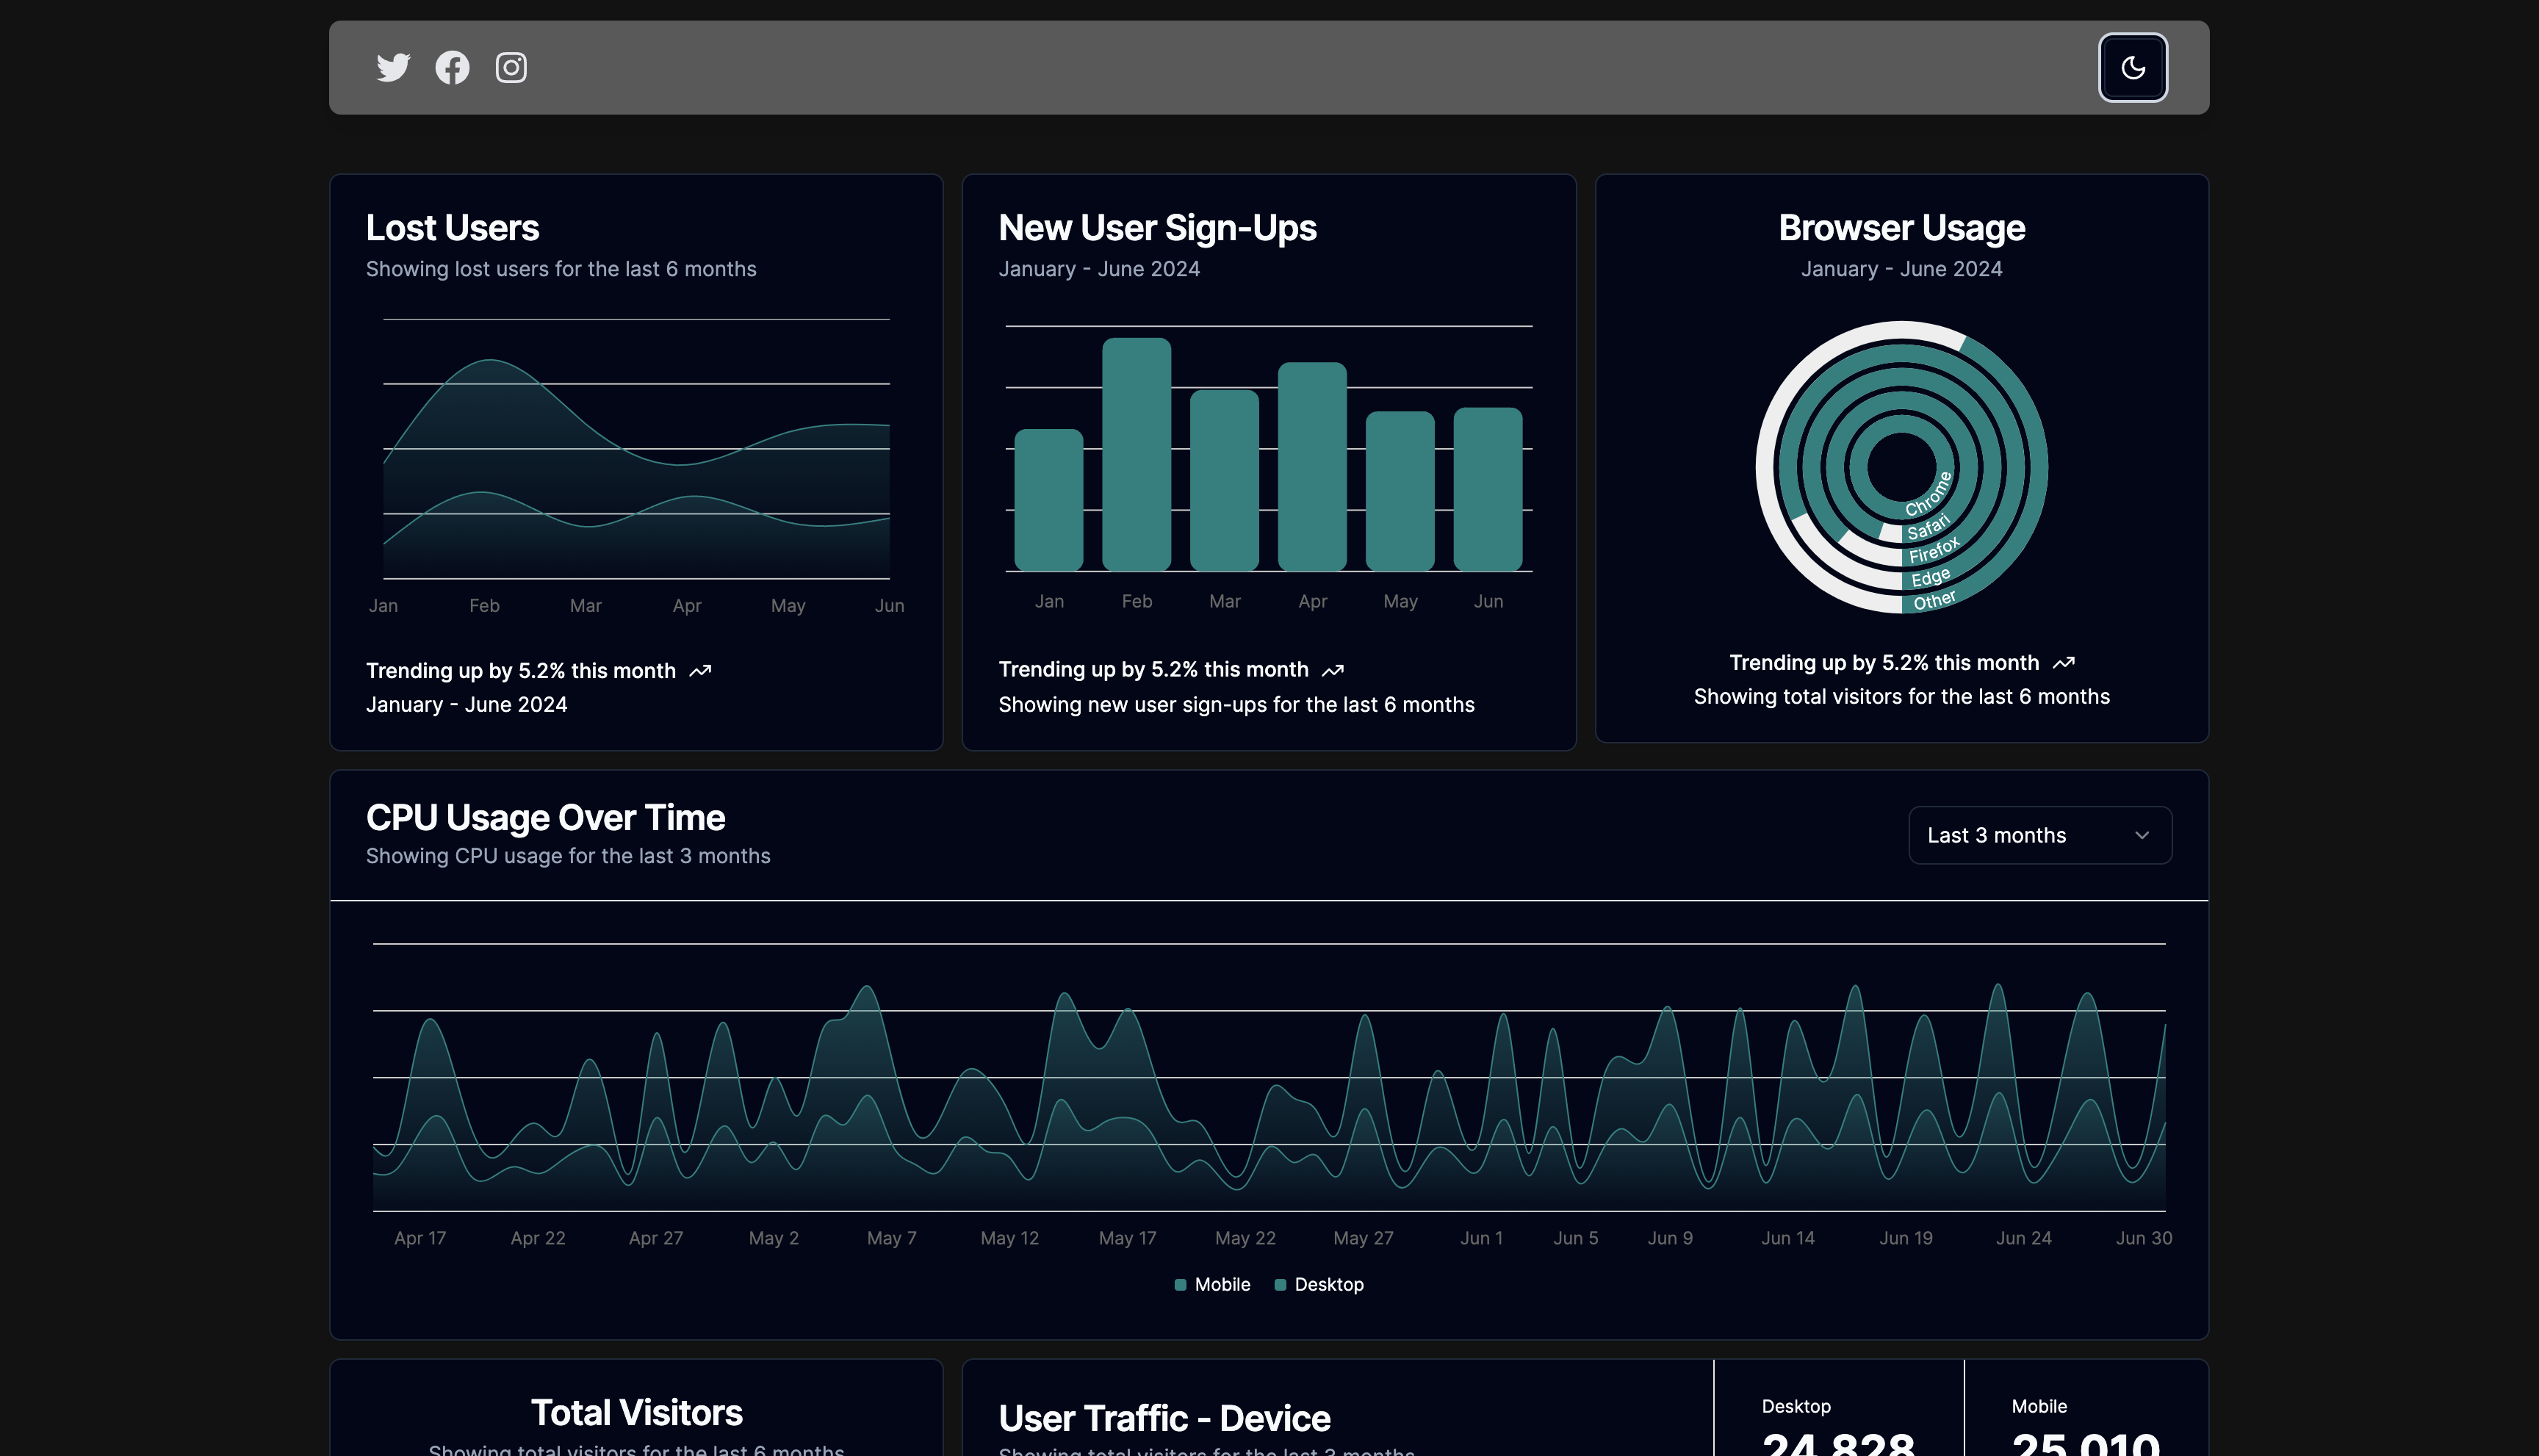Click the Apr bar in Sign-Ups chart
Screen dimensions: 2539x1456
coord(1312,467)
